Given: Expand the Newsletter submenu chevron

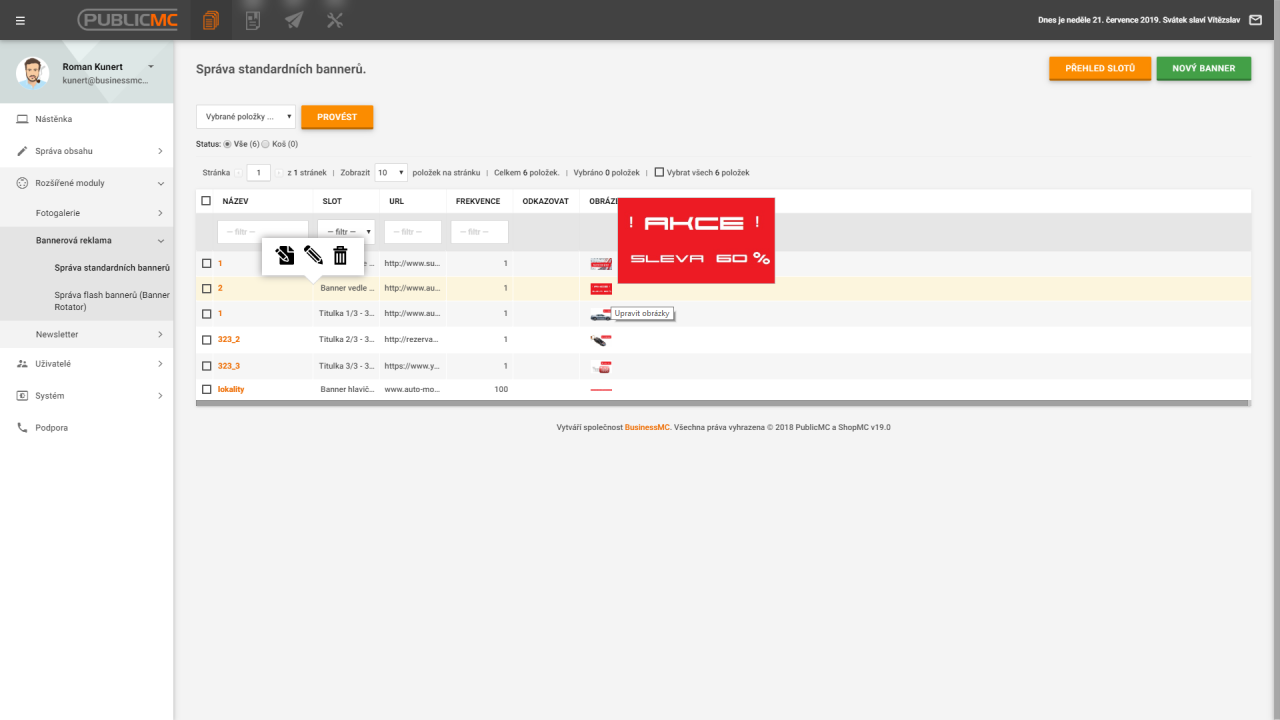Looking at the screenshot, I should pyautogui.click(x=160, y=334).
